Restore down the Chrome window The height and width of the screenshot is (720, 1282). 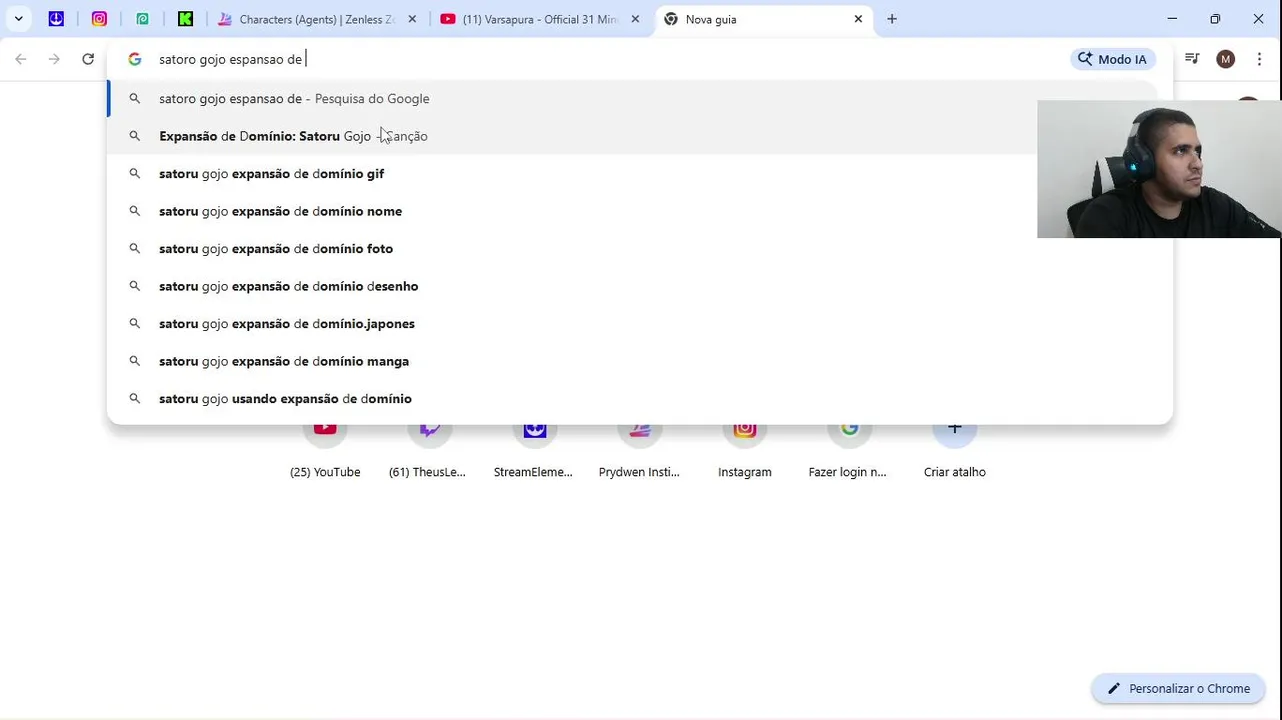pyautogui.click(x=1215, y=19)
